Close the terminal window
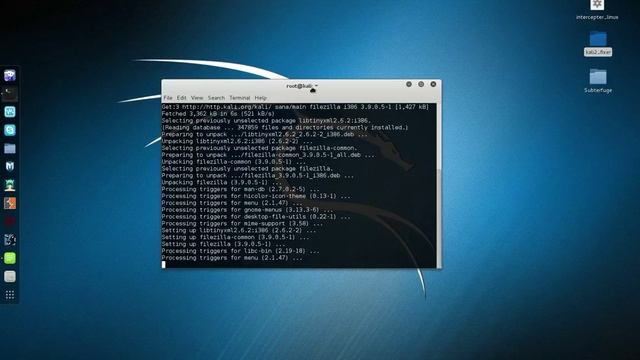This screenshot has height=360, width=640. (x=433, y=84)
